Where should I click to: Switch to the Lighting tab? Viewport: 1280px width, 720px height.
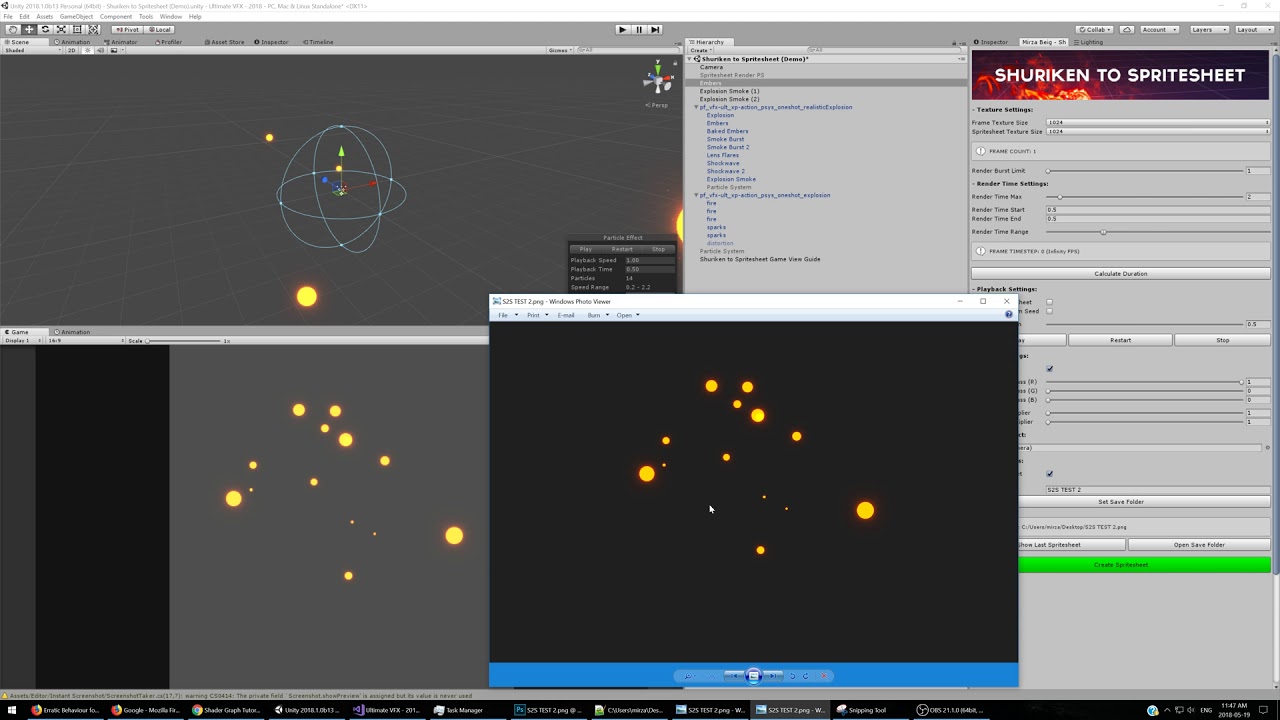pyautogui.click(x=1088, y=42)
